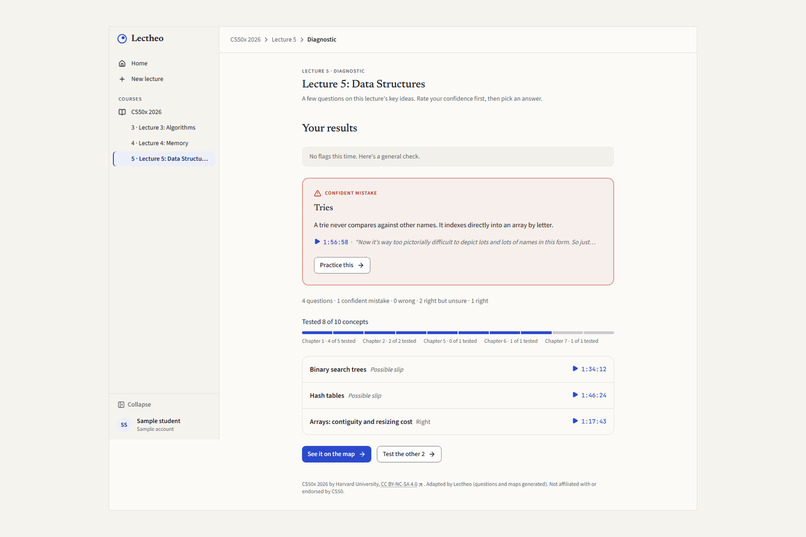Viewport: 806px width, 537px height.
Task: Click the 'Chapter 1 · 4 of 5 tested' label
Action: point(328,341)
